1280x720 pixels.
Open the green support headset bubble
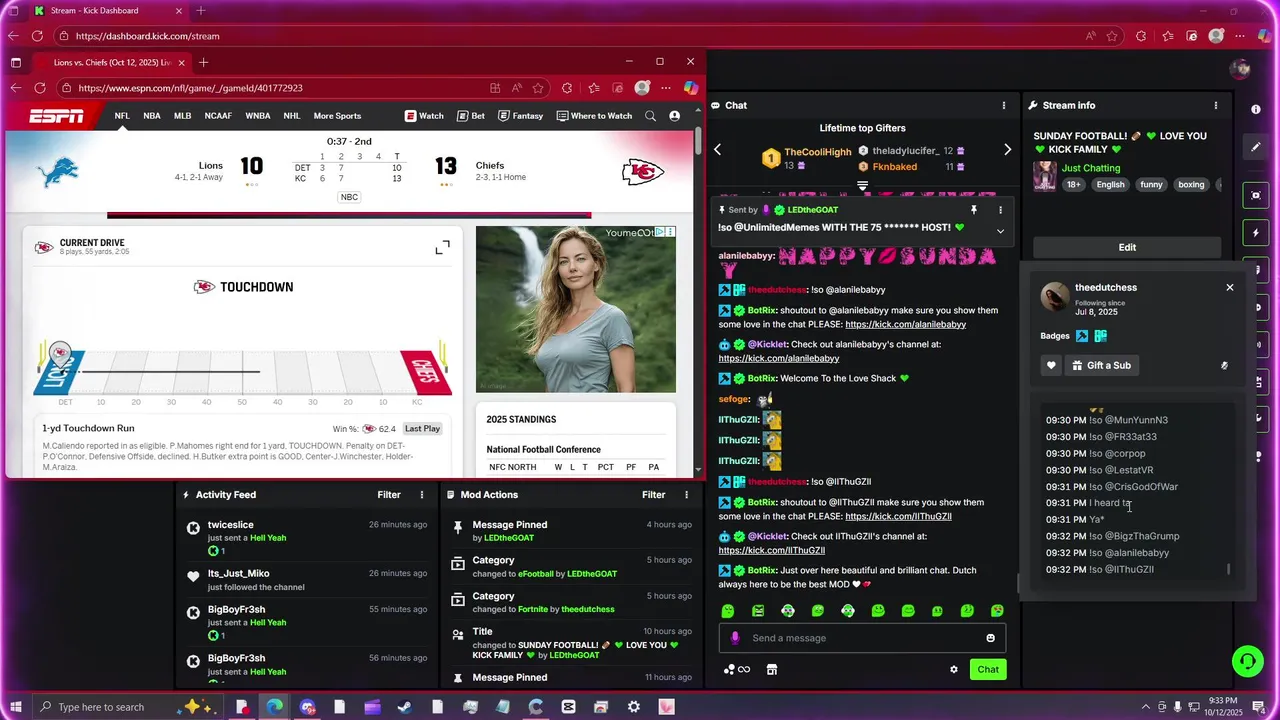[1247, 661]
